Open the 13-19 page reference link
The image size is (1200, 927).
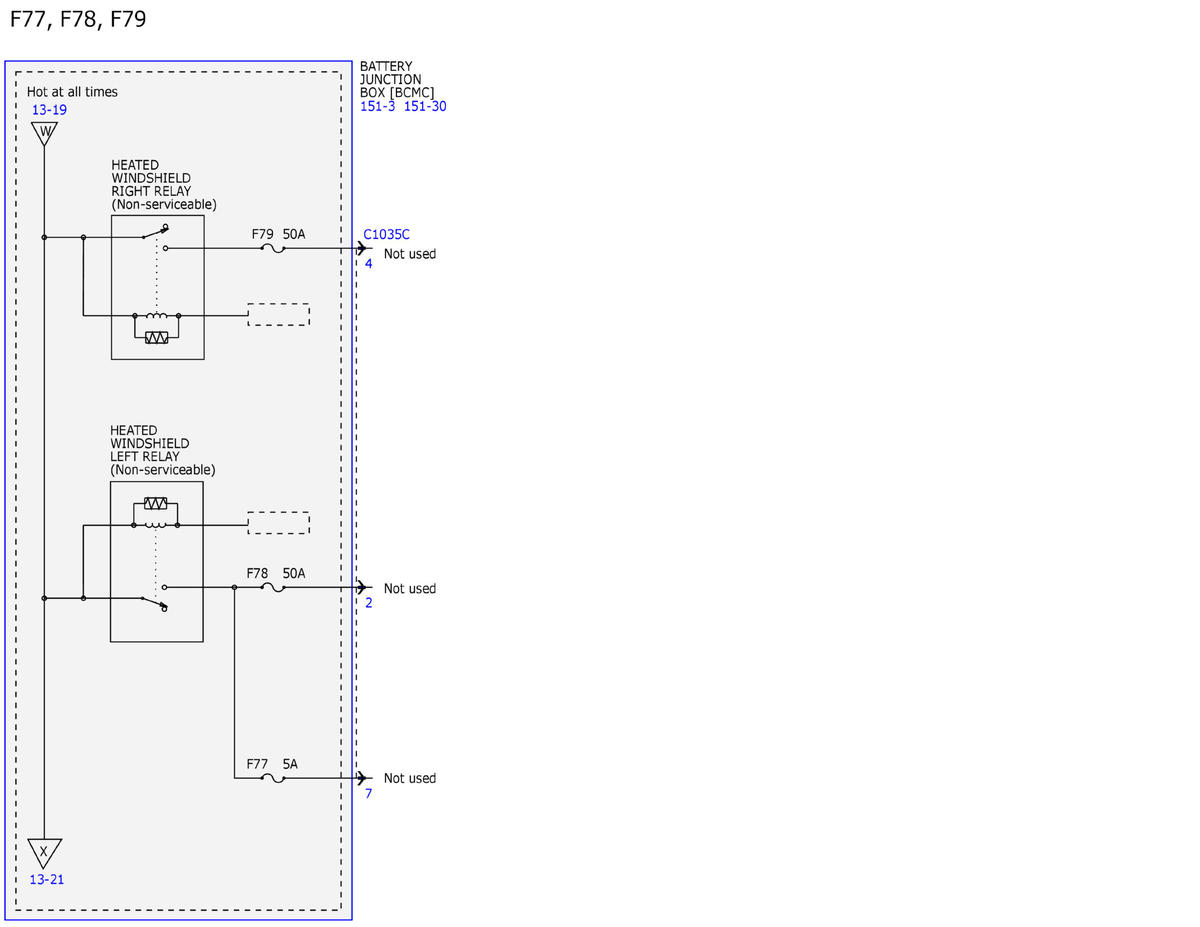[49, 109]
